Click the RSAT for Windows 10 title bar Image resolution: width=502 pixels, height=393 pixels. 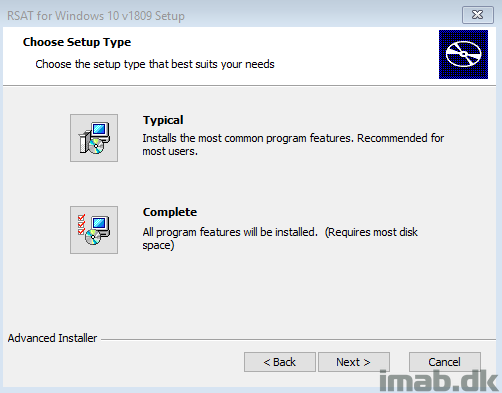click(96, 16)
